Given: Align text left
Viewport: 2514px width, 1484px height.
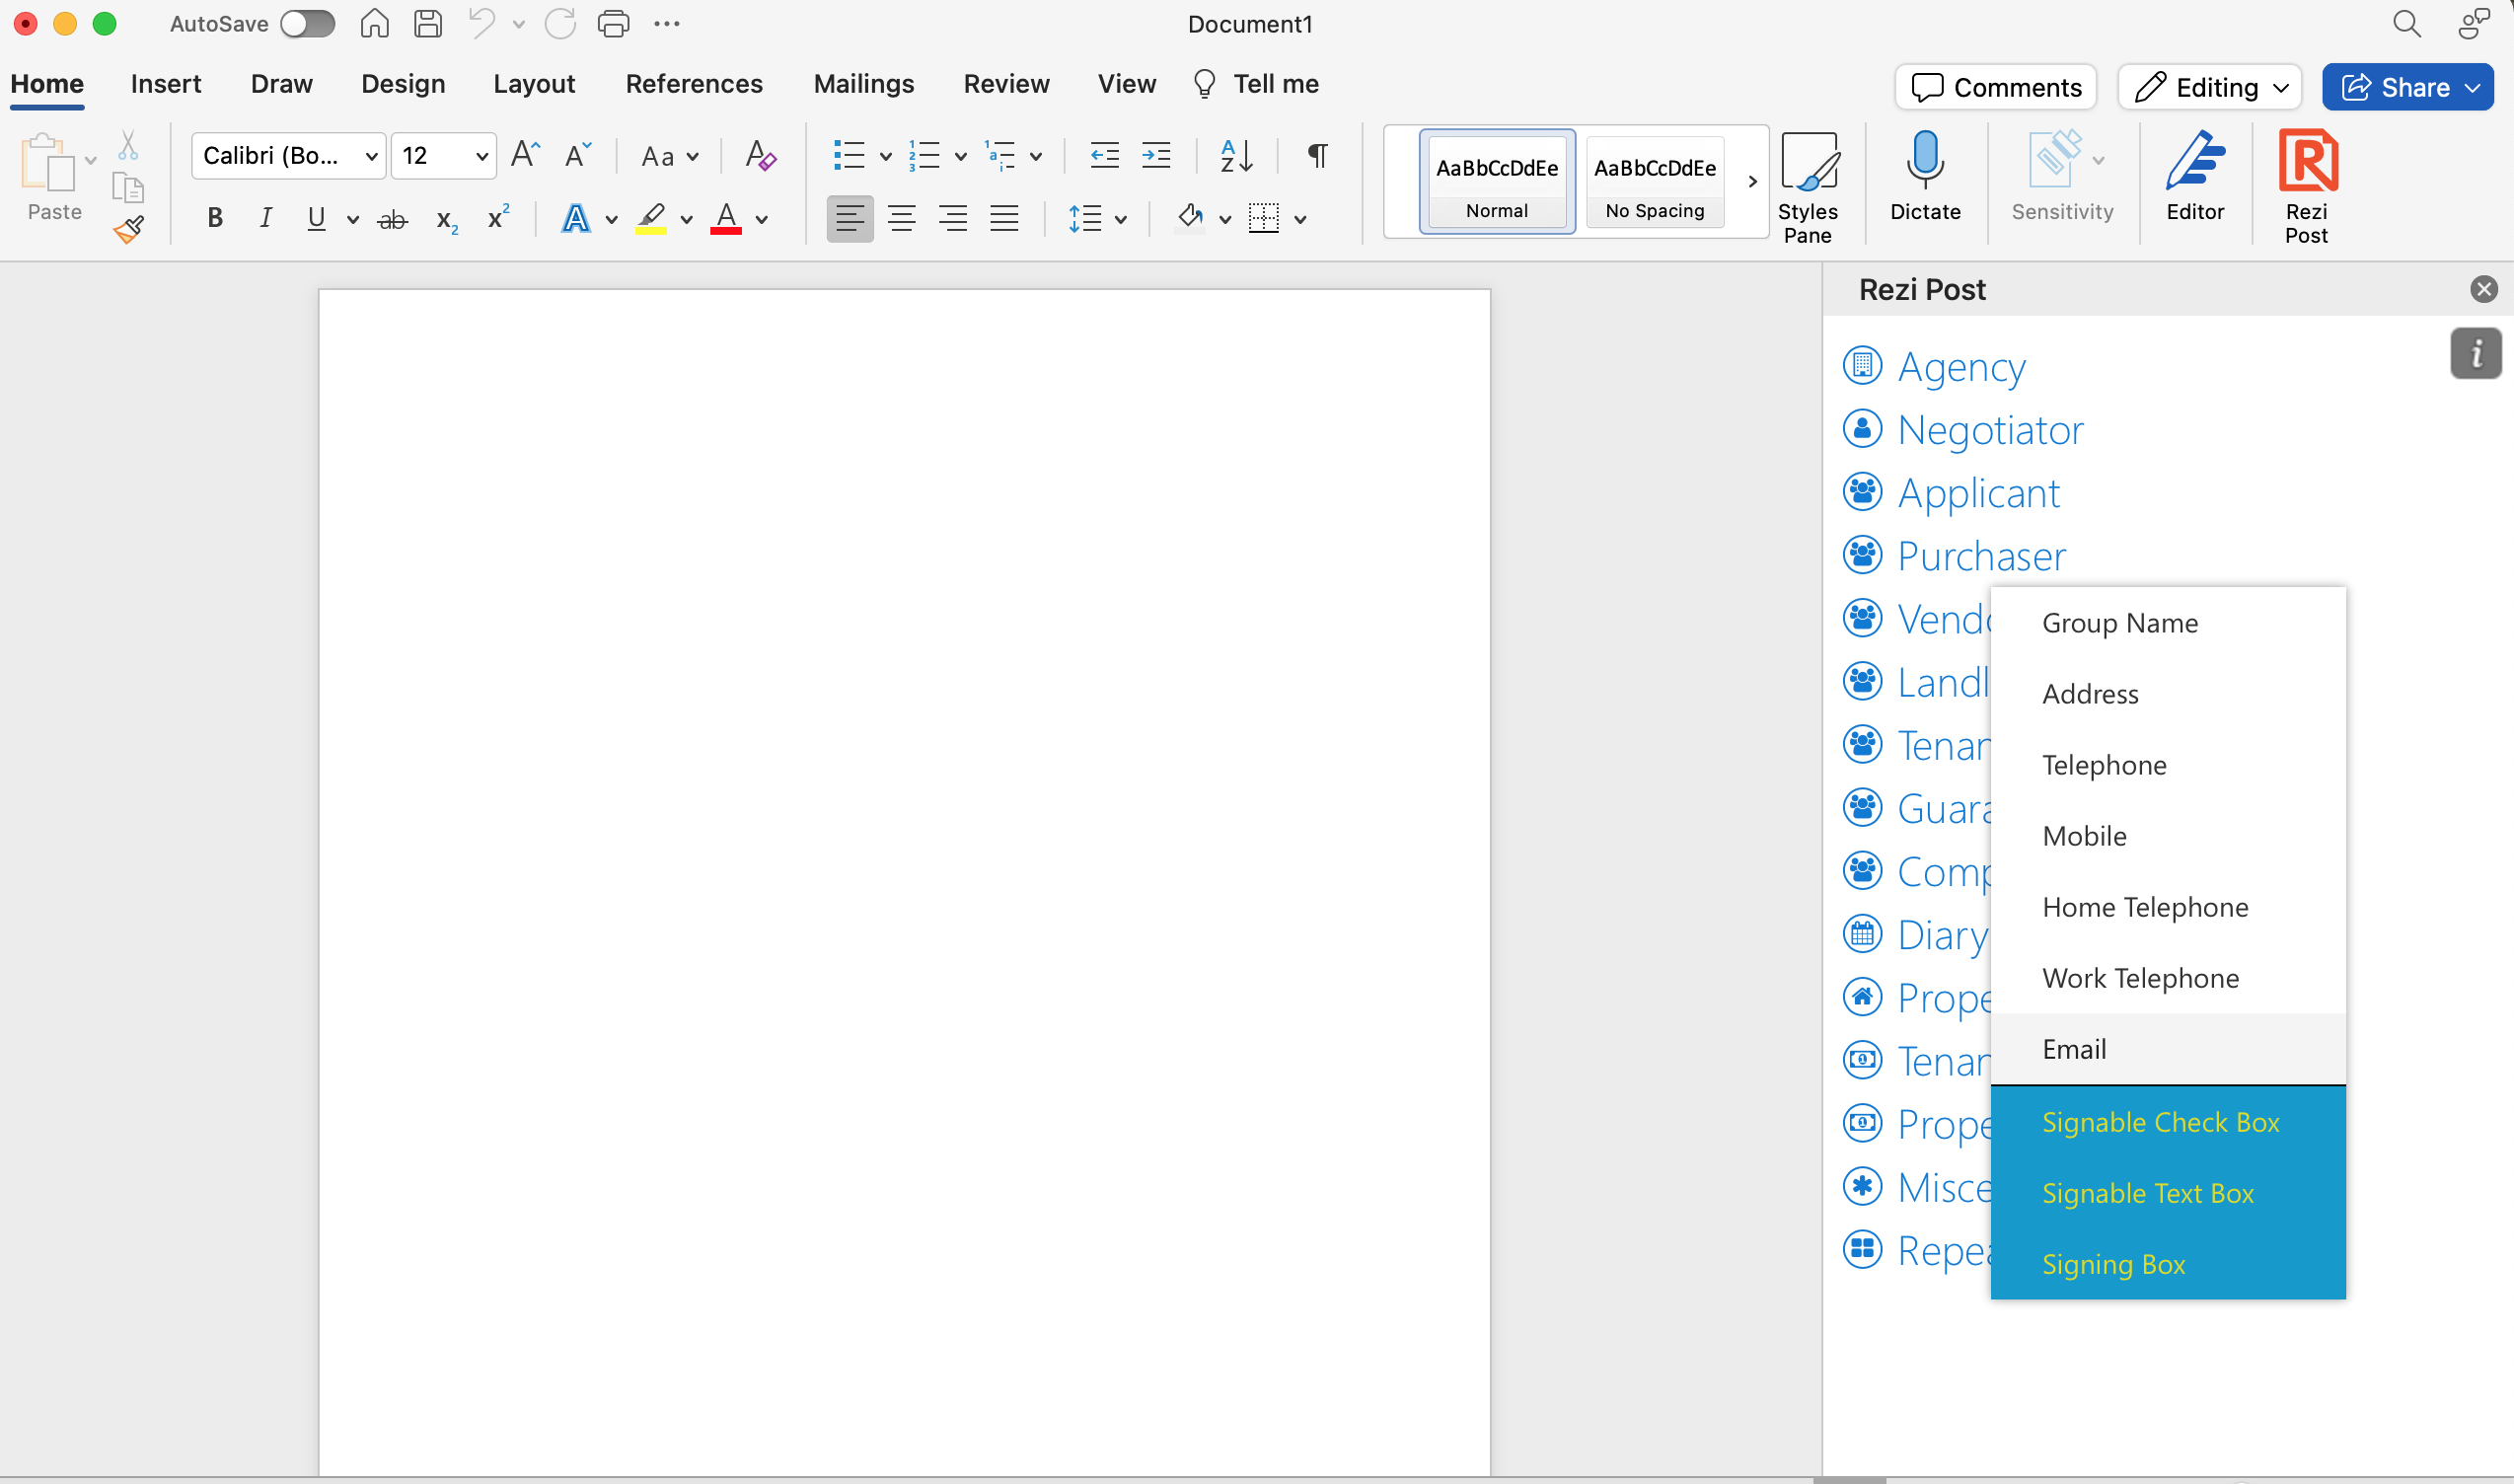Looking at the screenshot, I should 850,218.
